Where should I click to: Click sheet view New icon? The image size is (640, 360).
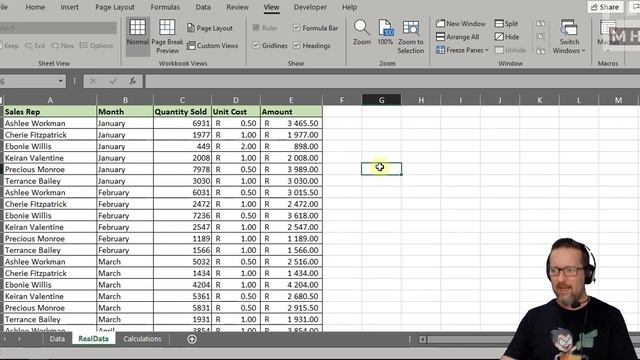coord(62,46)
